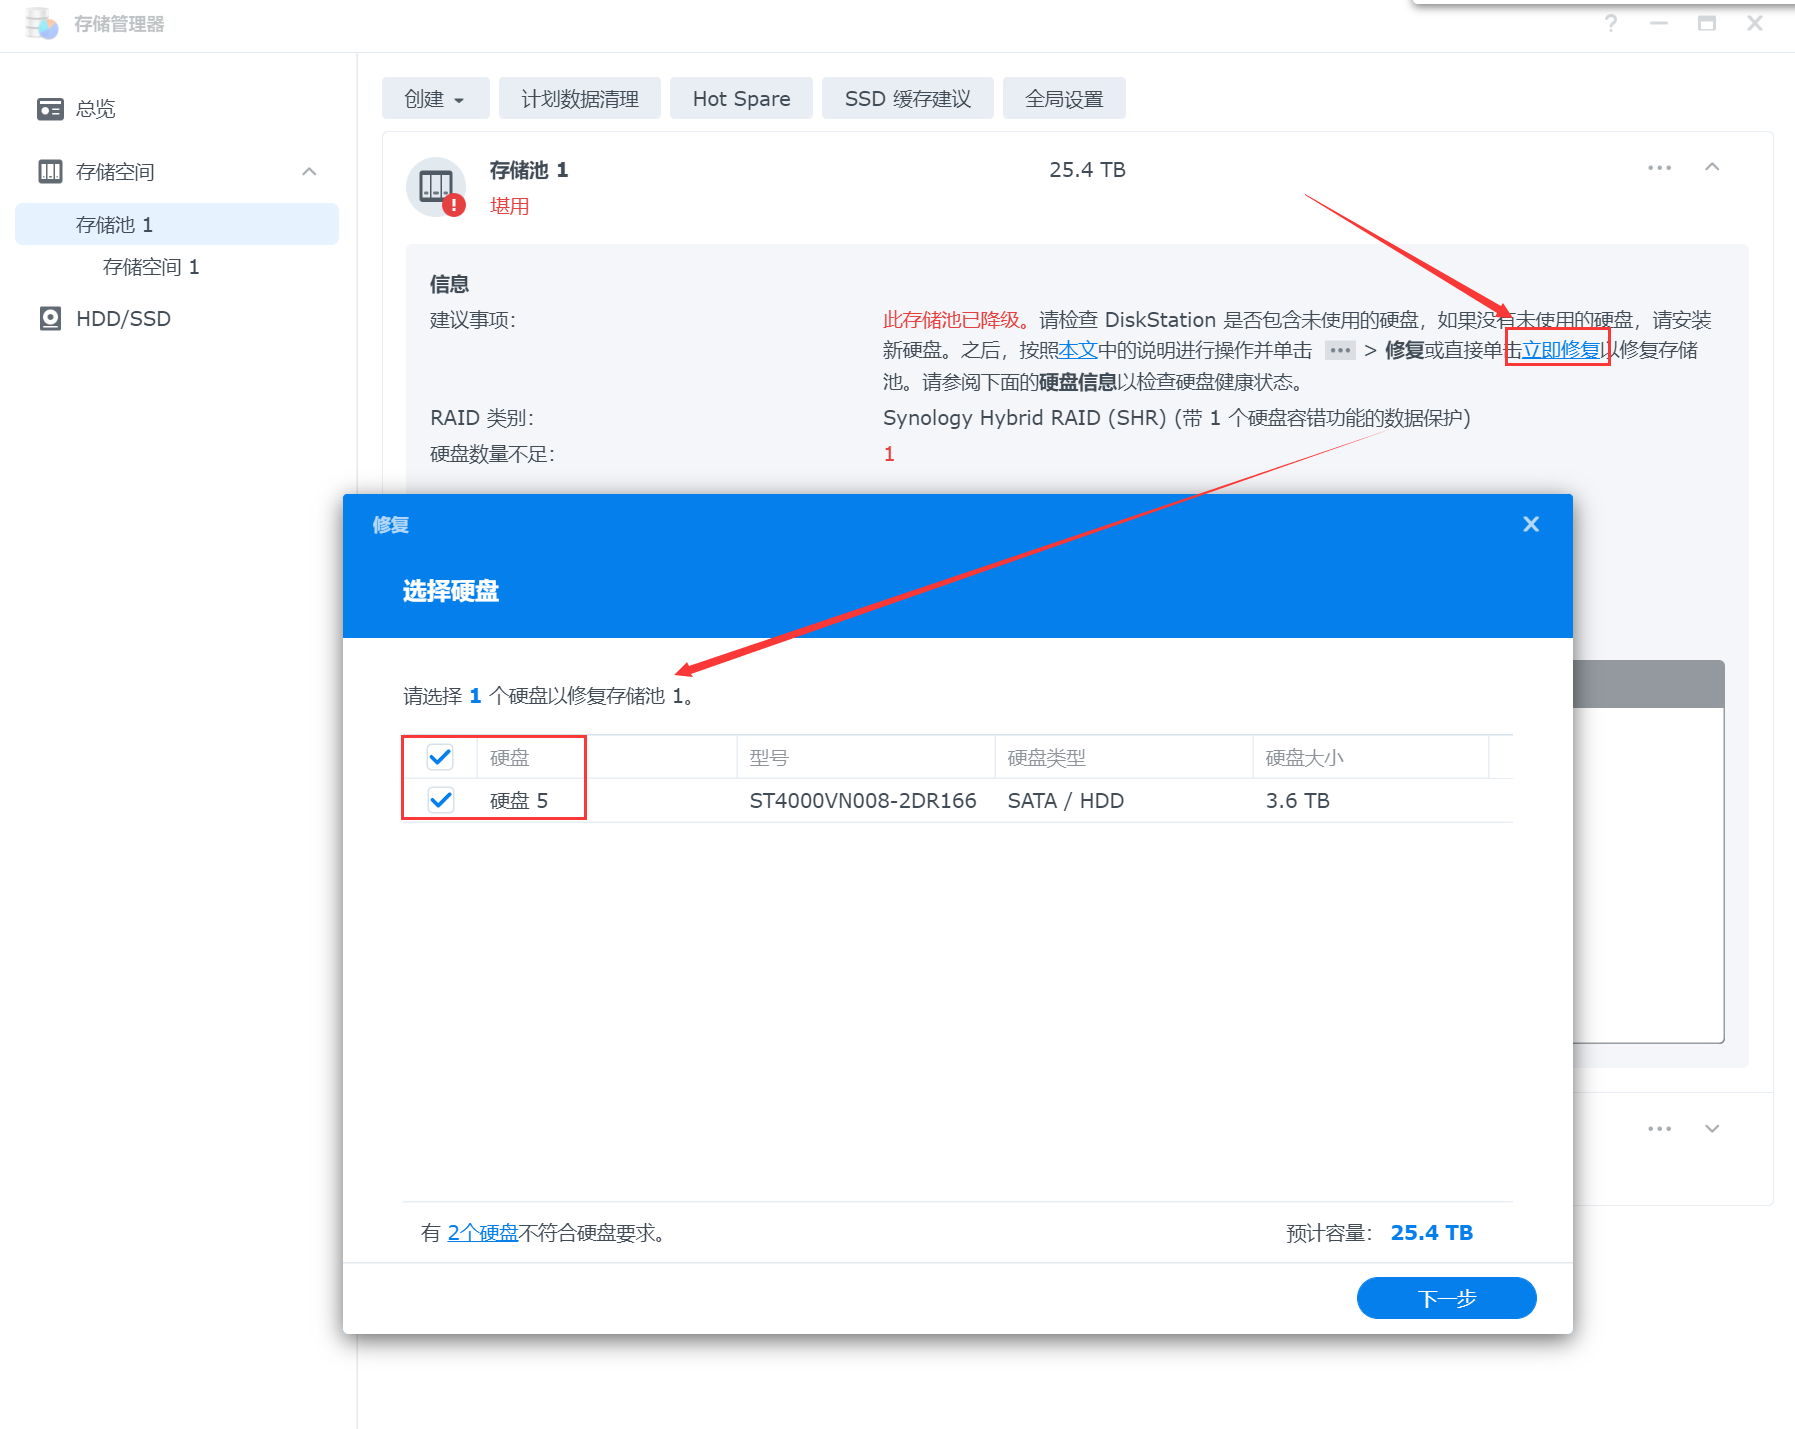Open the three-dot menu for 存储池 1
This screenshot has width=1795, height=1429.
[1659, 168]
